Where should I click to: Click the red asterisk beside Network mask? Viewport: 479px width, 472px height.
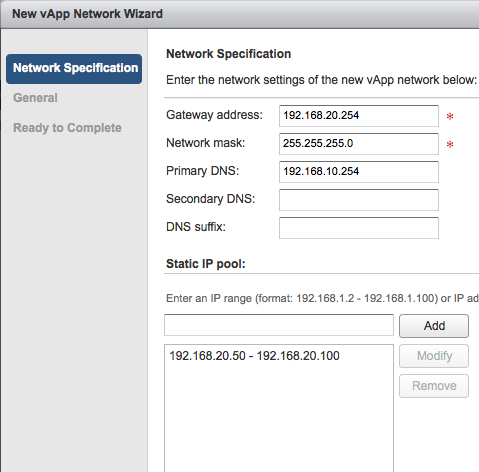[450, 144]
